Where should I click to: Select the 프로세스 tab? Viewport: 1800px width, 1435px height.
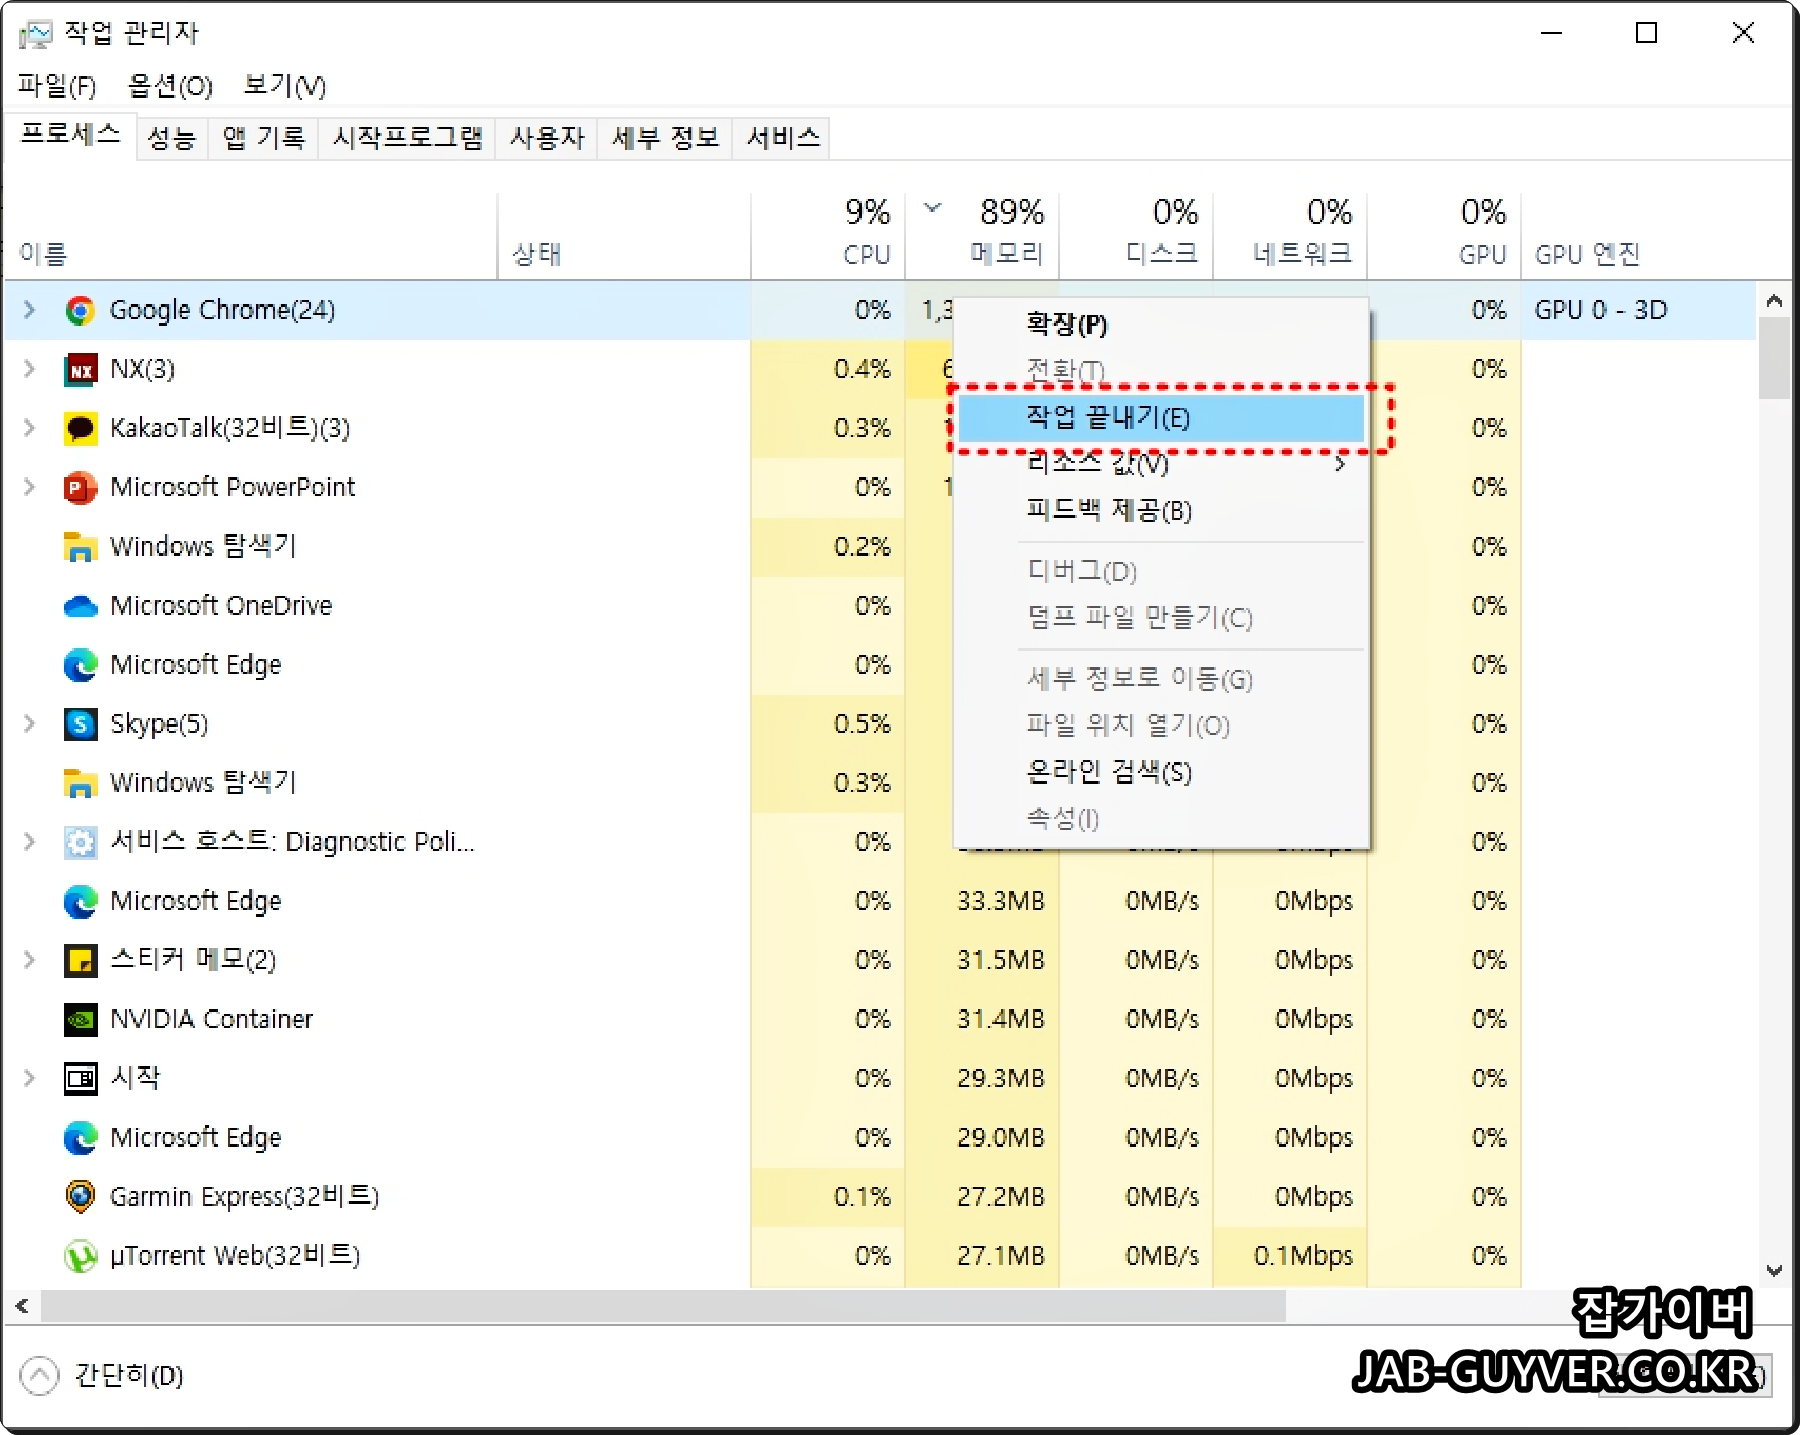pos(70,135)
